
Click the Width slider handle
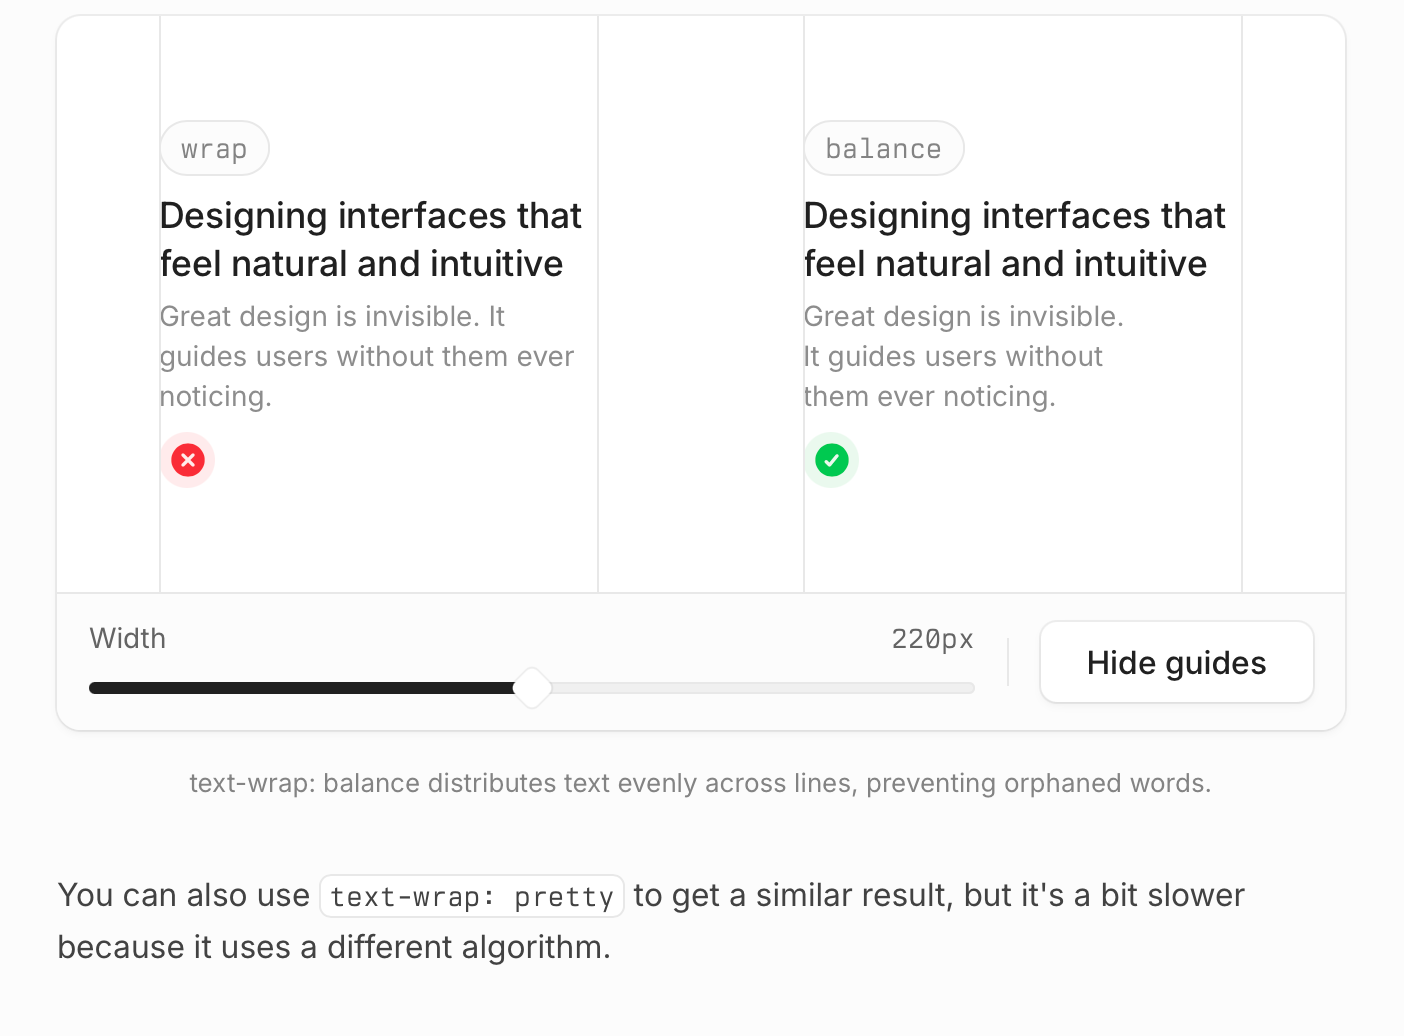[x=532, y=688]
